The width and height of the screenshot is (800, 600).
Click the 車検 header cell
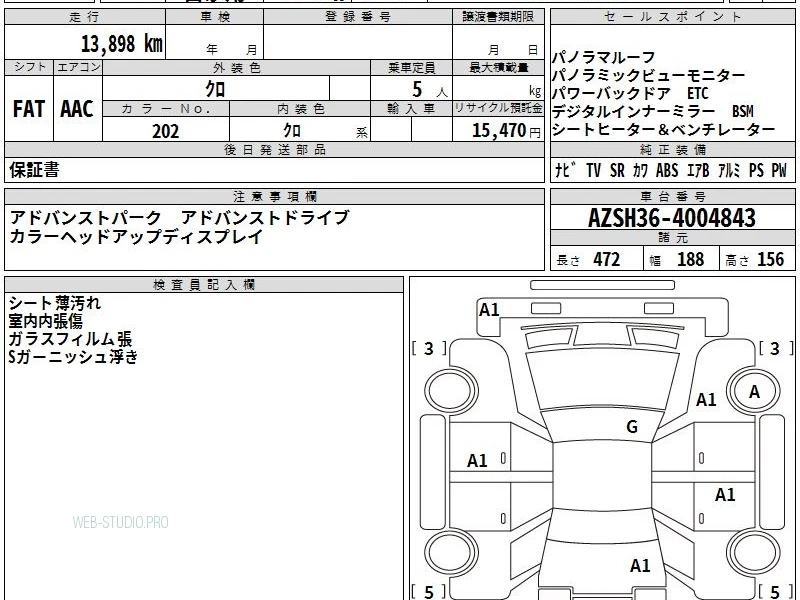pos(215,17)
